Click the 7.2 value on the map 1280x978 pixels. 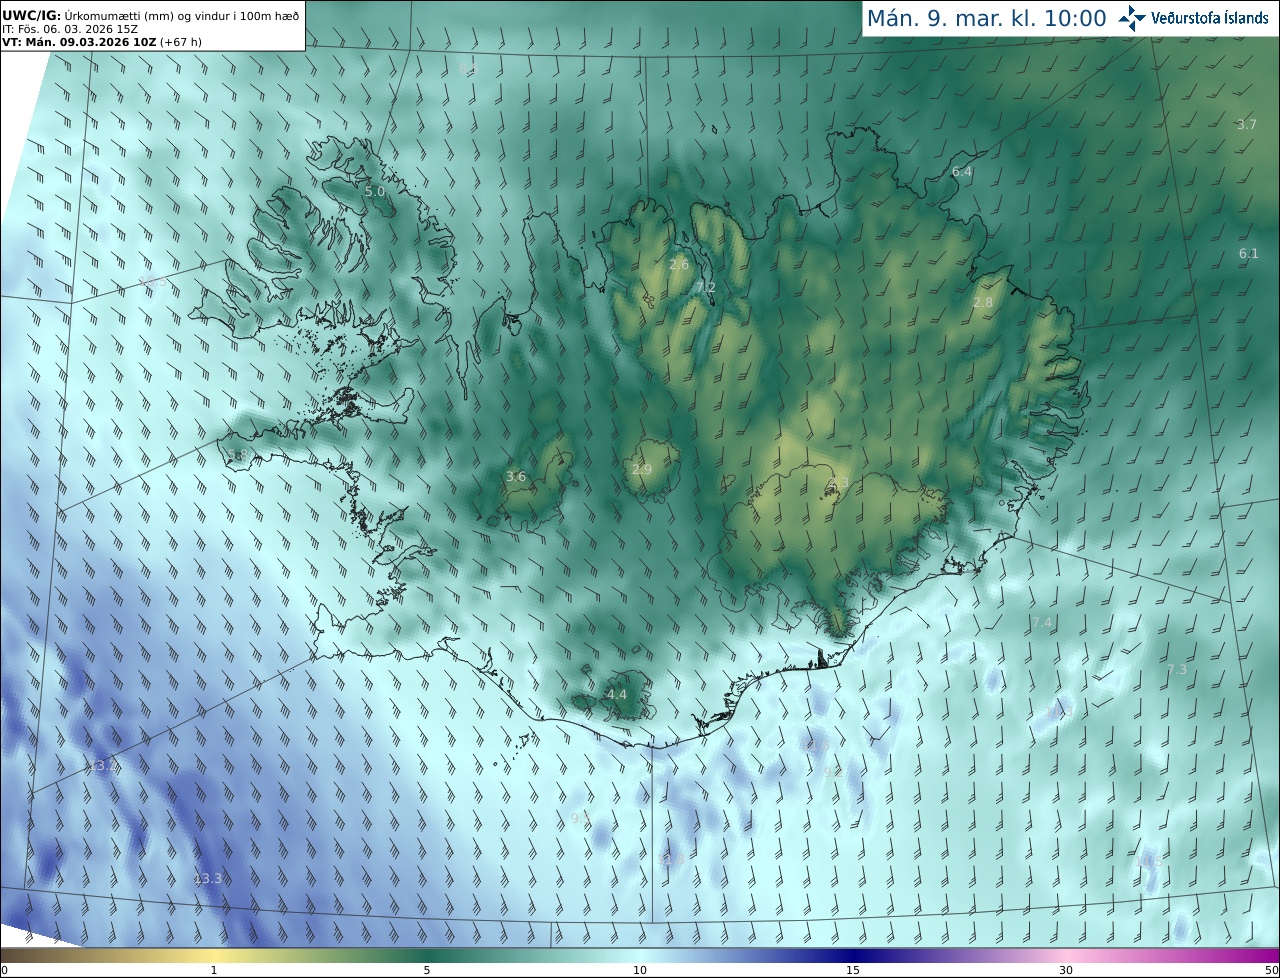705,288
